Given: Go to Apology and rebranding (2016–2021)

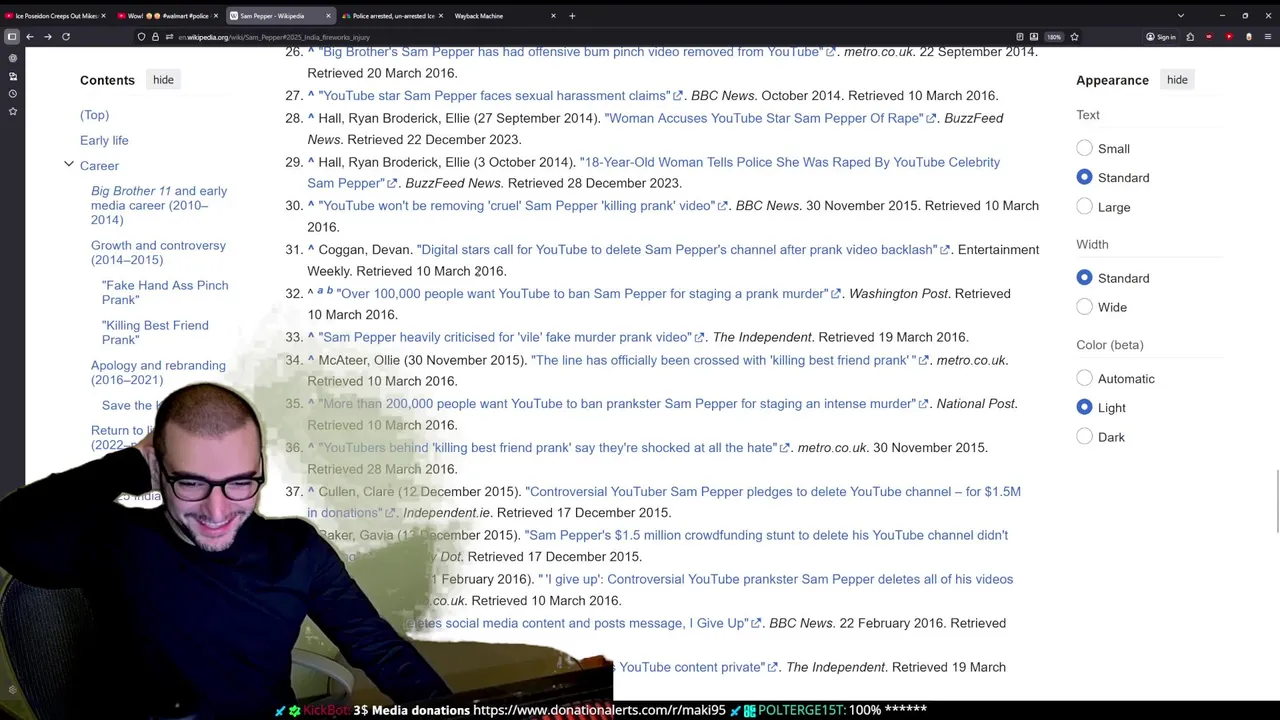Looking at the screenshot, I should click(158, 372).
